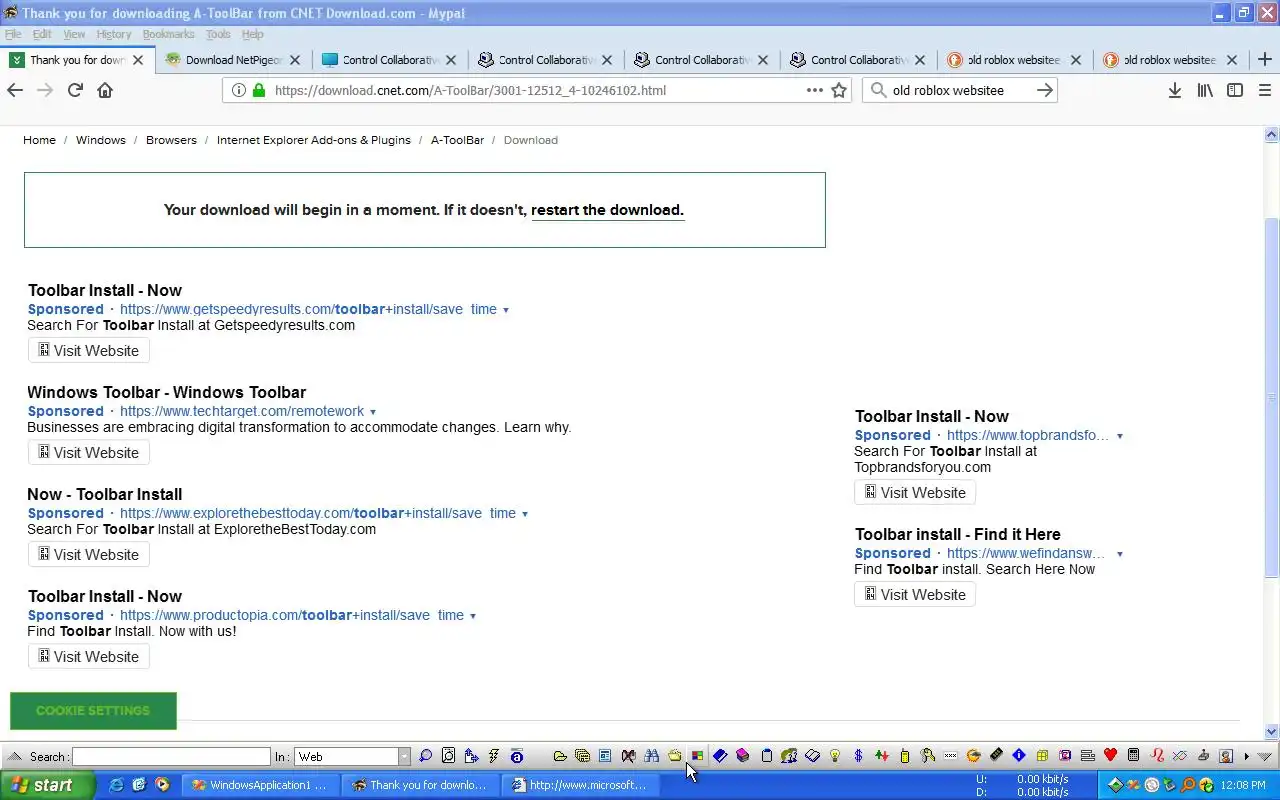The image size is (1280, 800).
Task: Click the stacked horizontal lines icon on A-ToolBar
Action: (1088, 756)
